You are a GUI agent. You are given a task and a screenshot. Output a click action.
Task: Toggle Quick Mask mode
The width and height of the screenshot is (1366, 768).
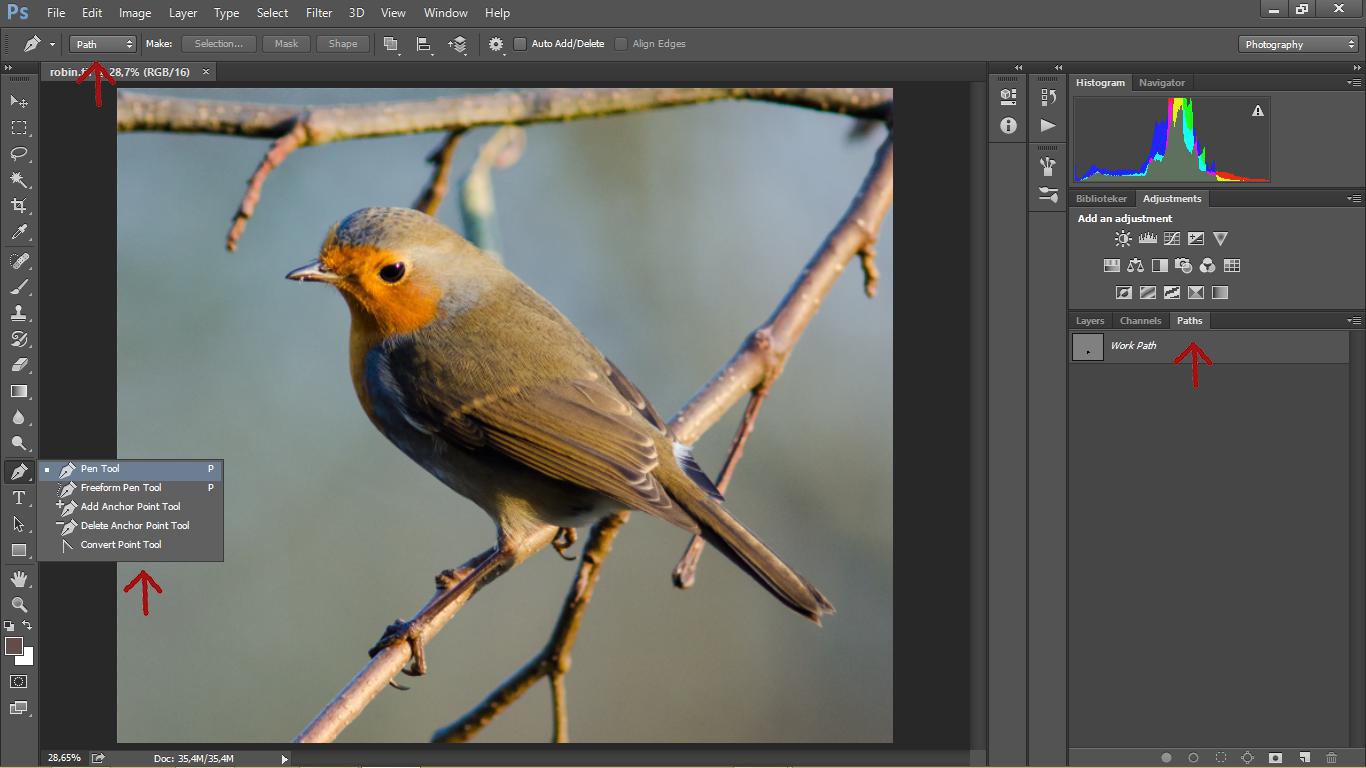(x=18, y=682)
